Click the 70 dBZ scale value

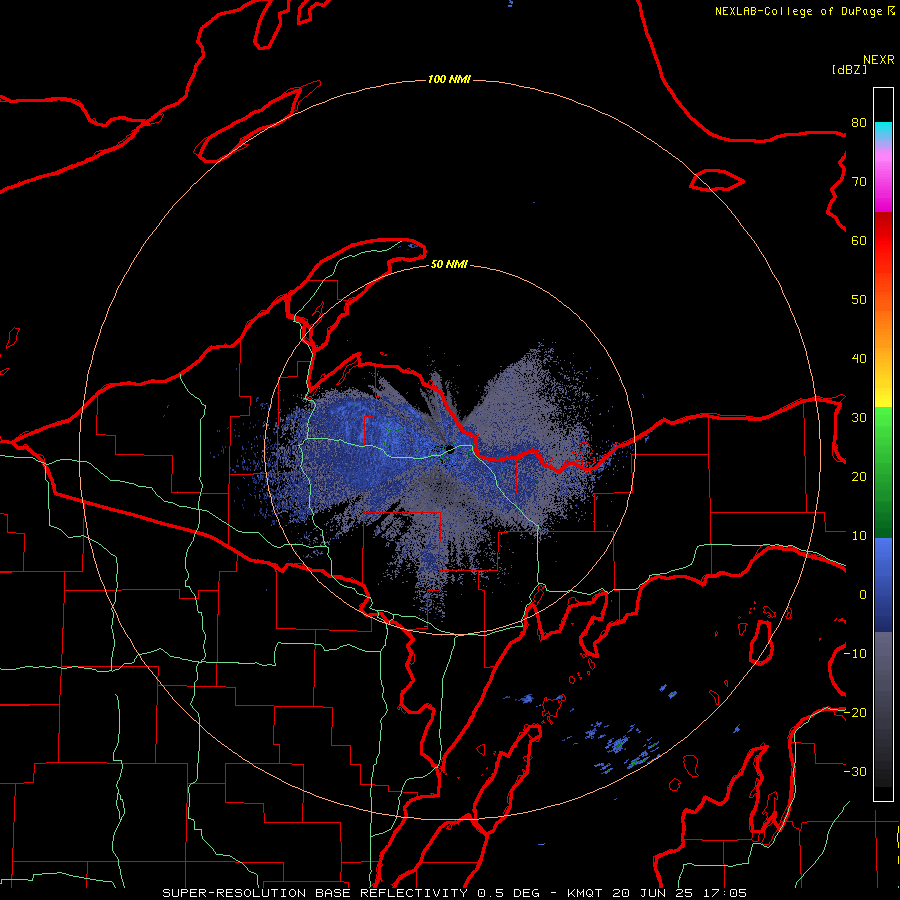pos(859,182)
